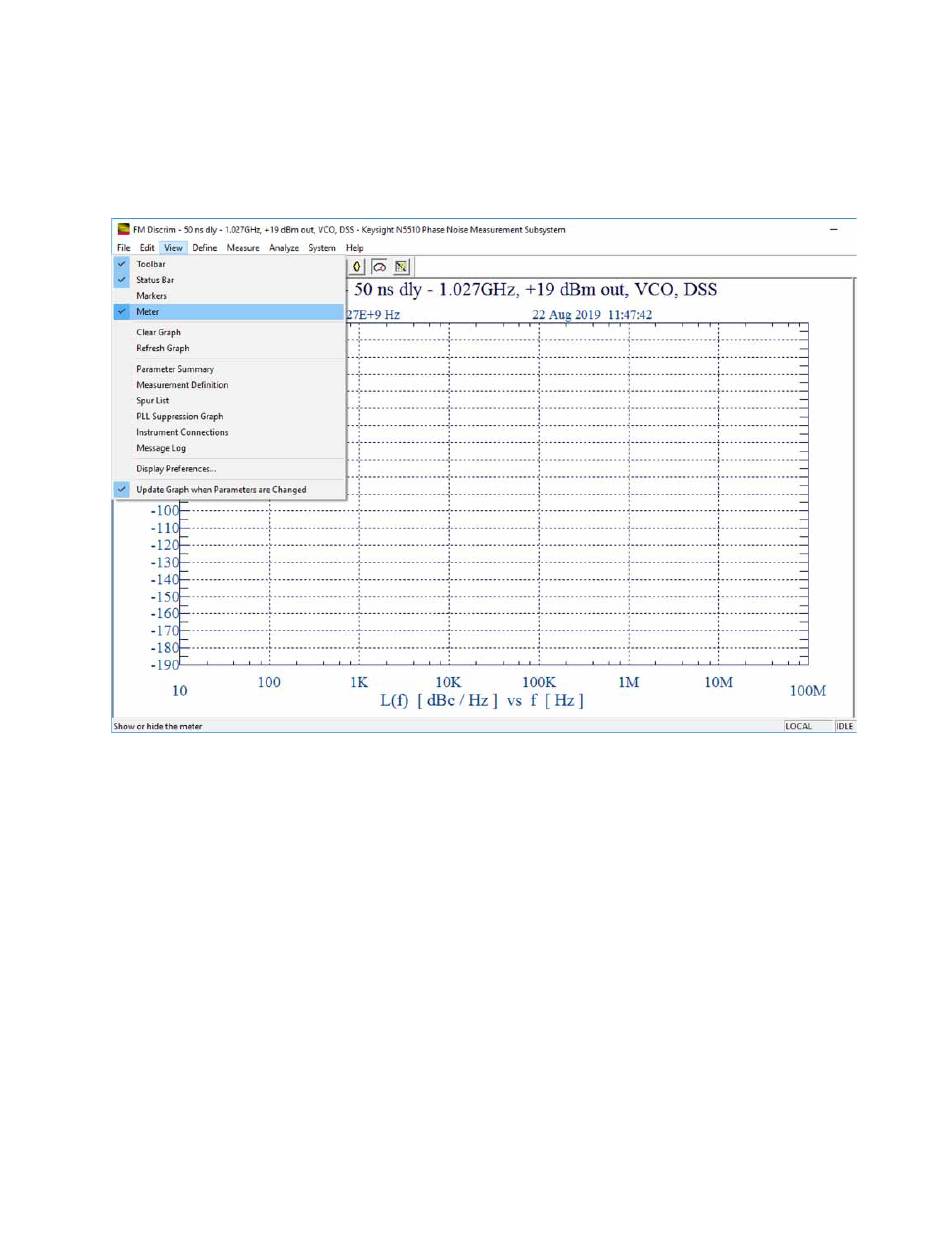950x1260 pixels.
Task: Open Instrument Connections
Action: (x=228, y=432)
